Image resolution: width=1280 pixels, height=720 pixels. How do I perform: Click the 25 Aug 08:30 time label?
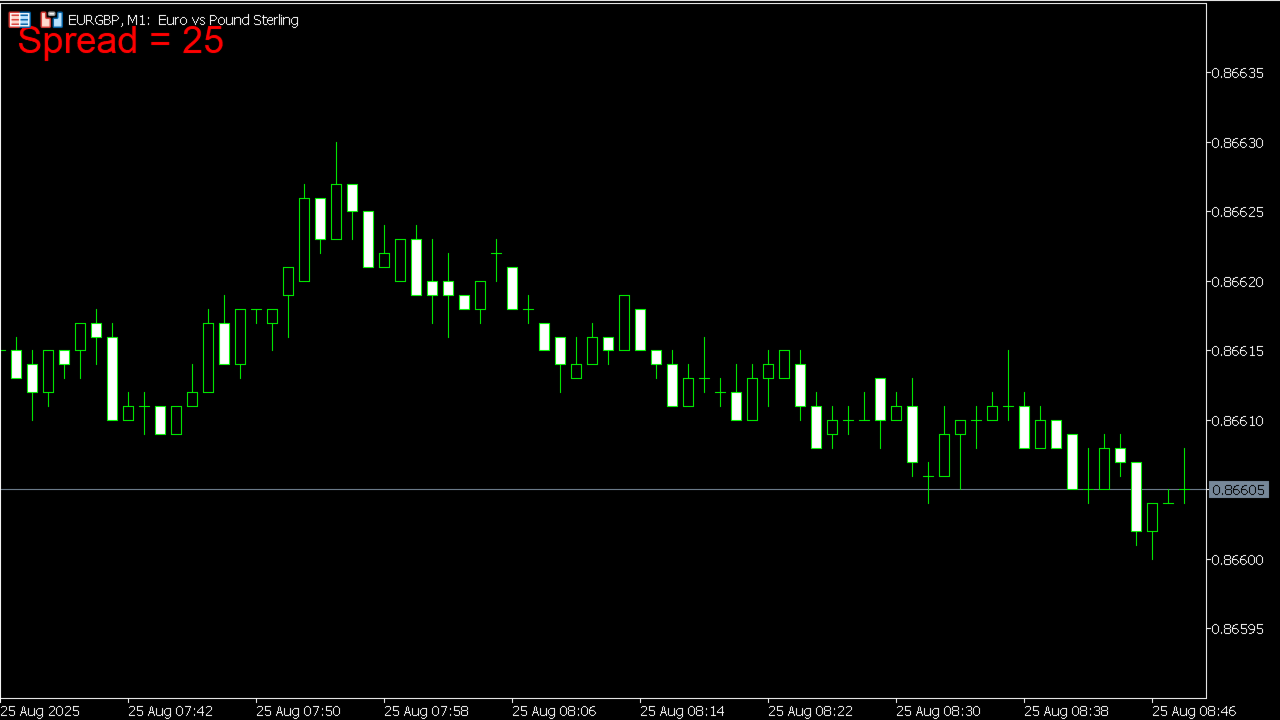coord(938,711)
